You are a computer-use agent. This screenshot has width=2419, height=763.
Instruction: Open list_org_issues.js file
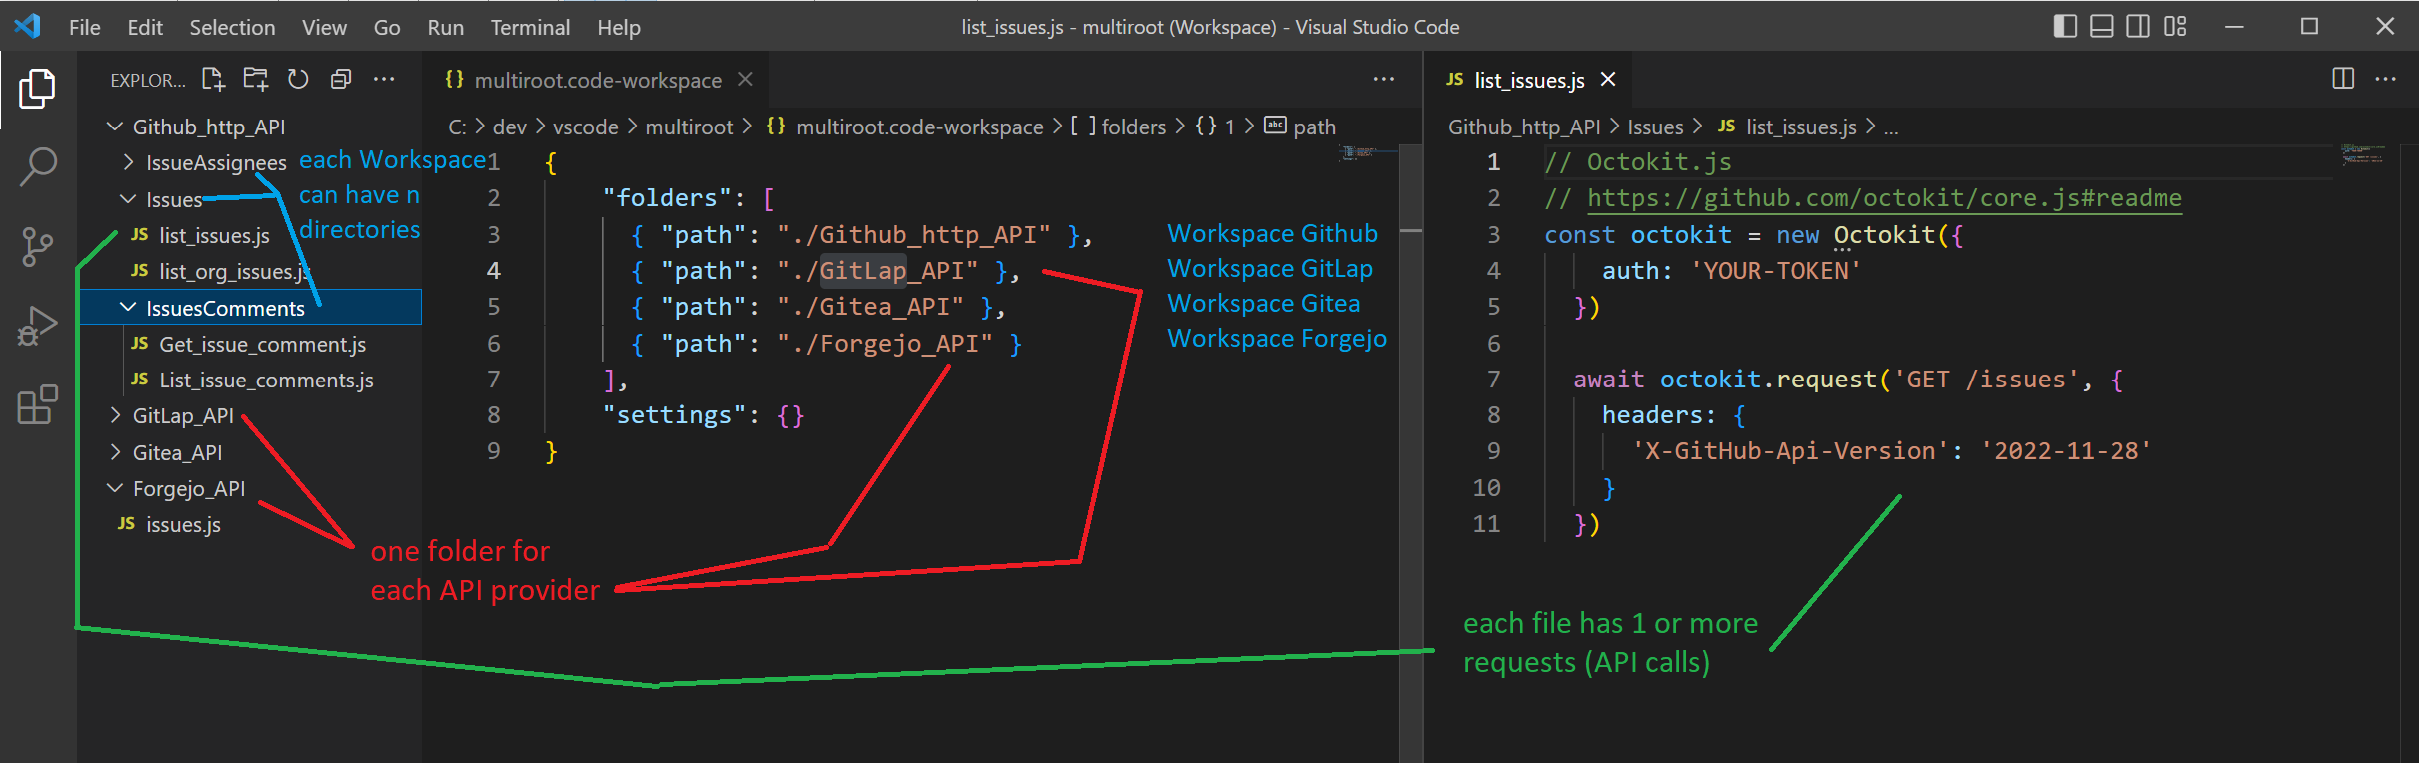coord(234,271)
